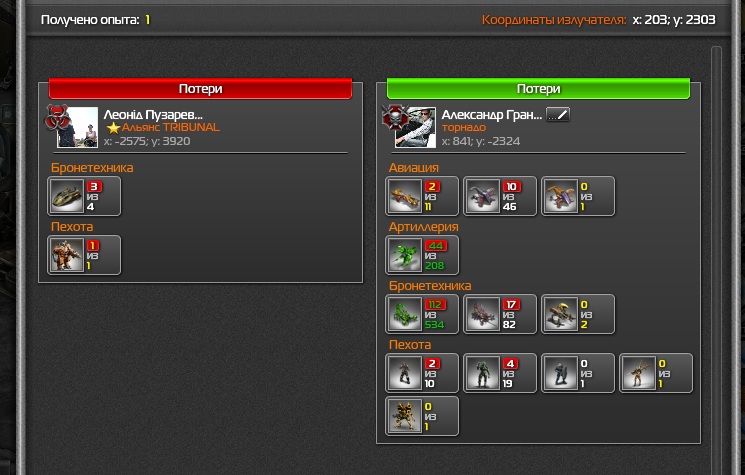Click coordinates x: 841; y: -2324
Screen dimensions: 745x475
tap(481, 141)
